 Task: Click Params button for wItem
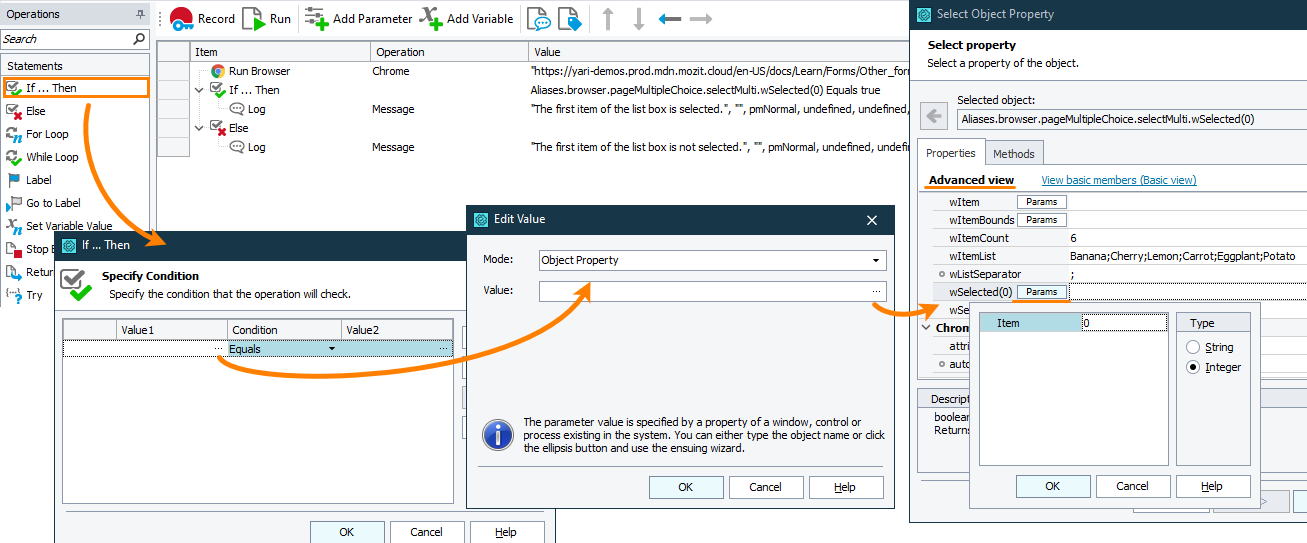click(x=1042, y=202)
